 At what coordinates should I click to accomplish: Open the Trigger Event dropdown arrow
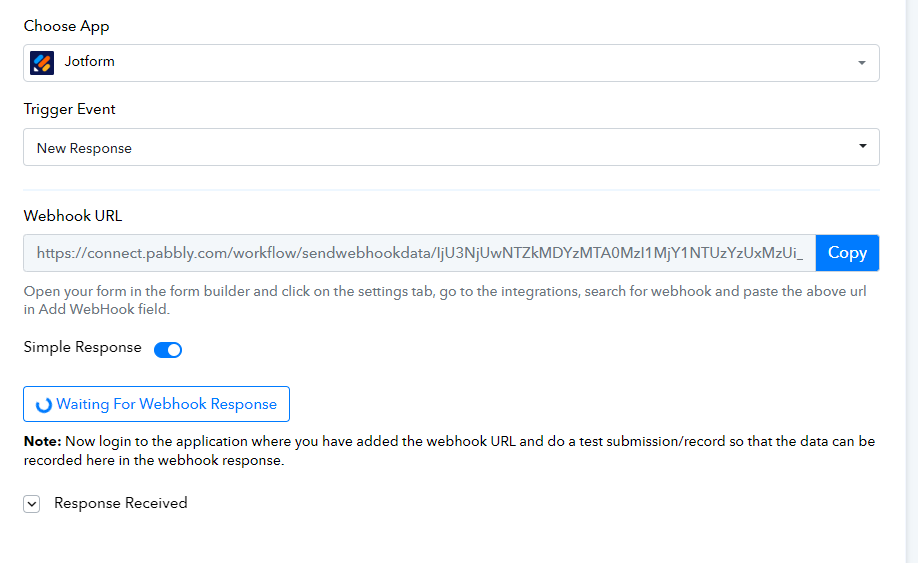point(862,146)
